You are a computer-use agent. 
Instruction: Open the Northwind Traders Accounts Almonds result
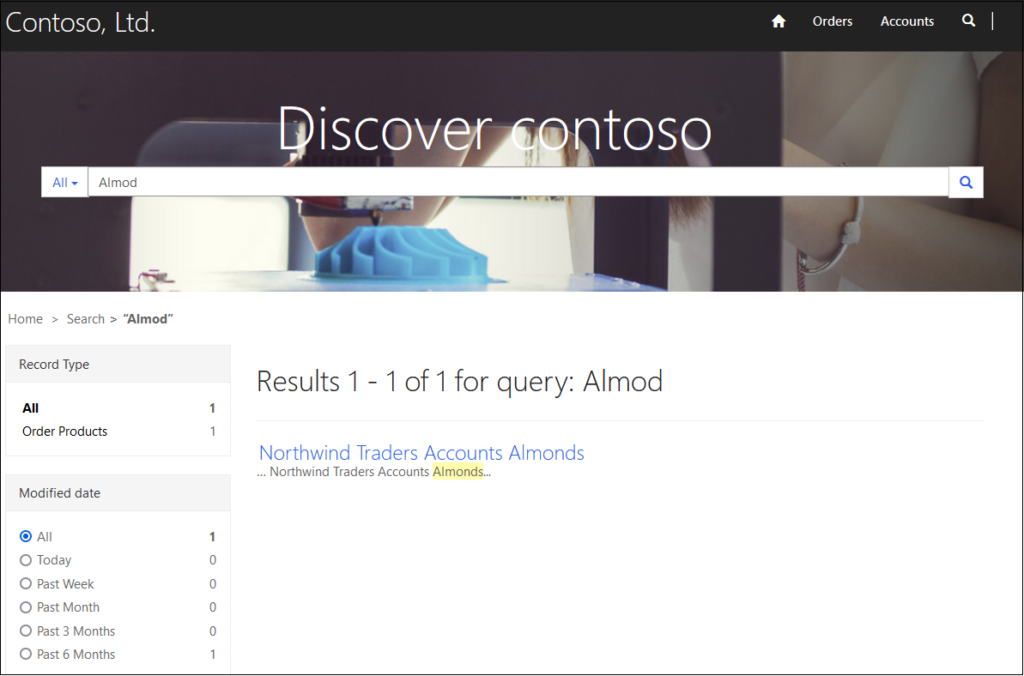coord(422,453)
